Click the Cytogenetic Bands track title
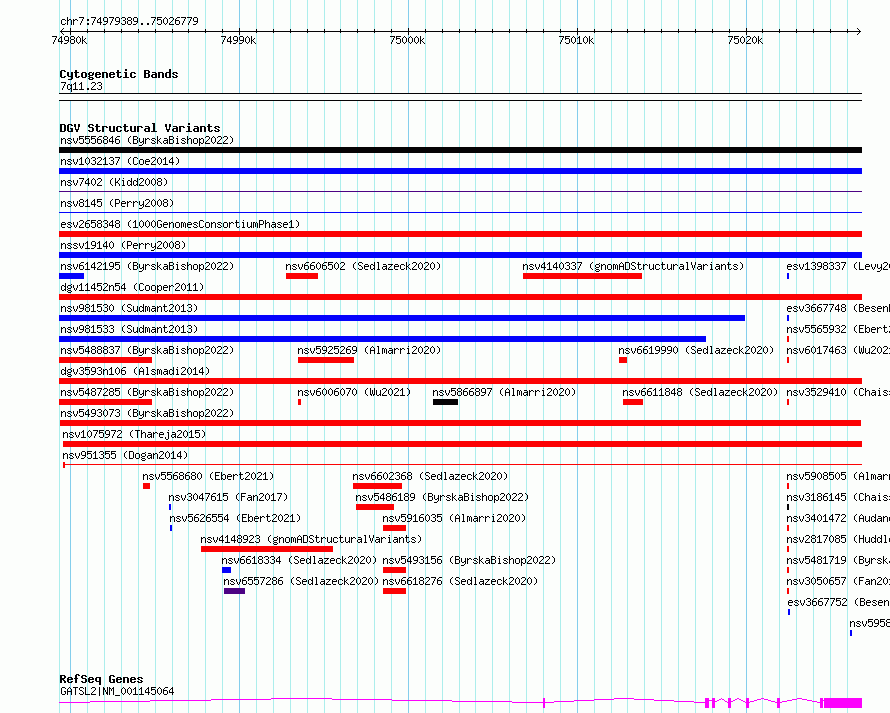This screenshot has width=890, height=713. pyautogui.click(x=119, y=74)
